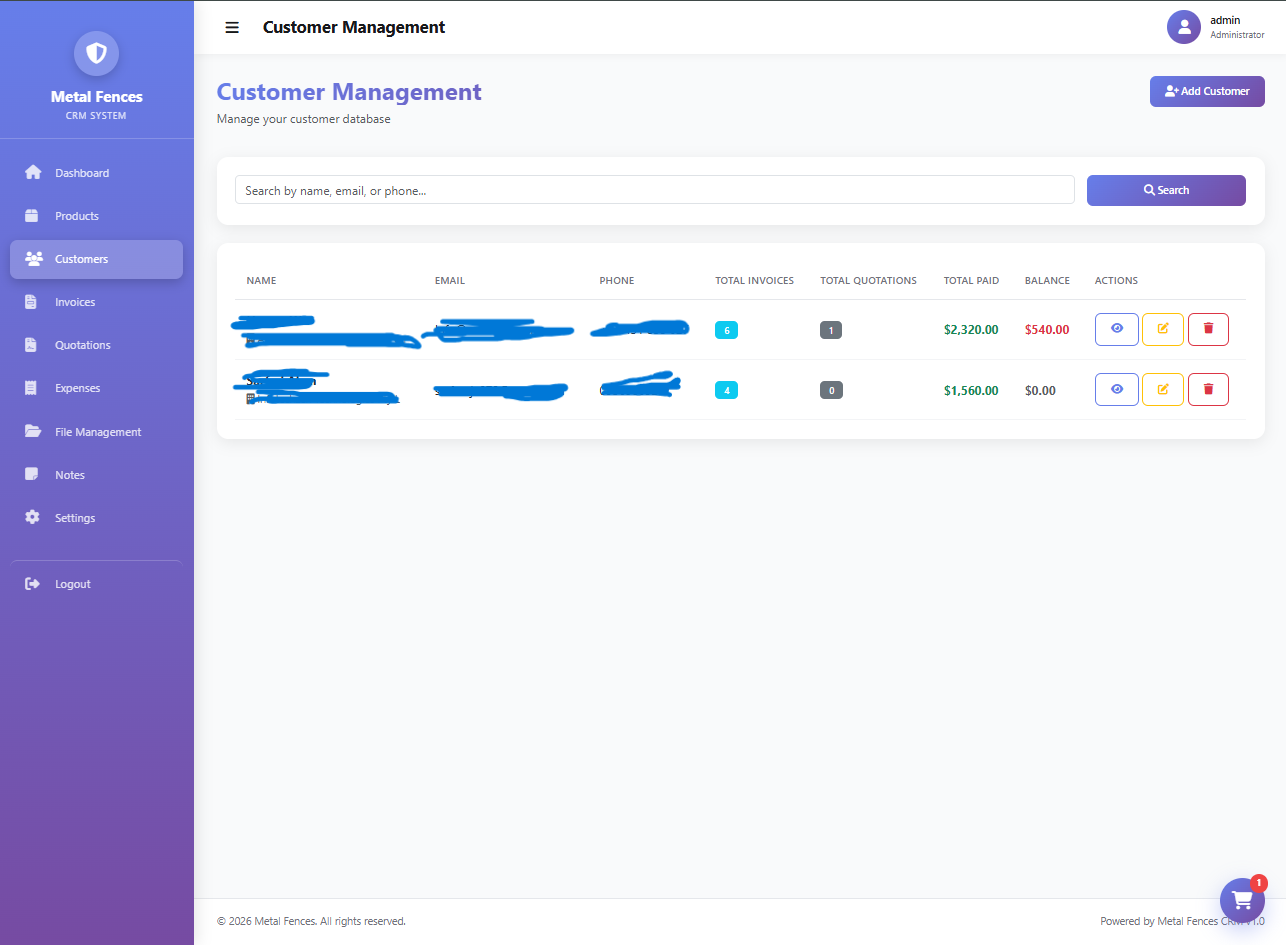
Task: Click the customer search input field
Action: click(x=654, y=190)
